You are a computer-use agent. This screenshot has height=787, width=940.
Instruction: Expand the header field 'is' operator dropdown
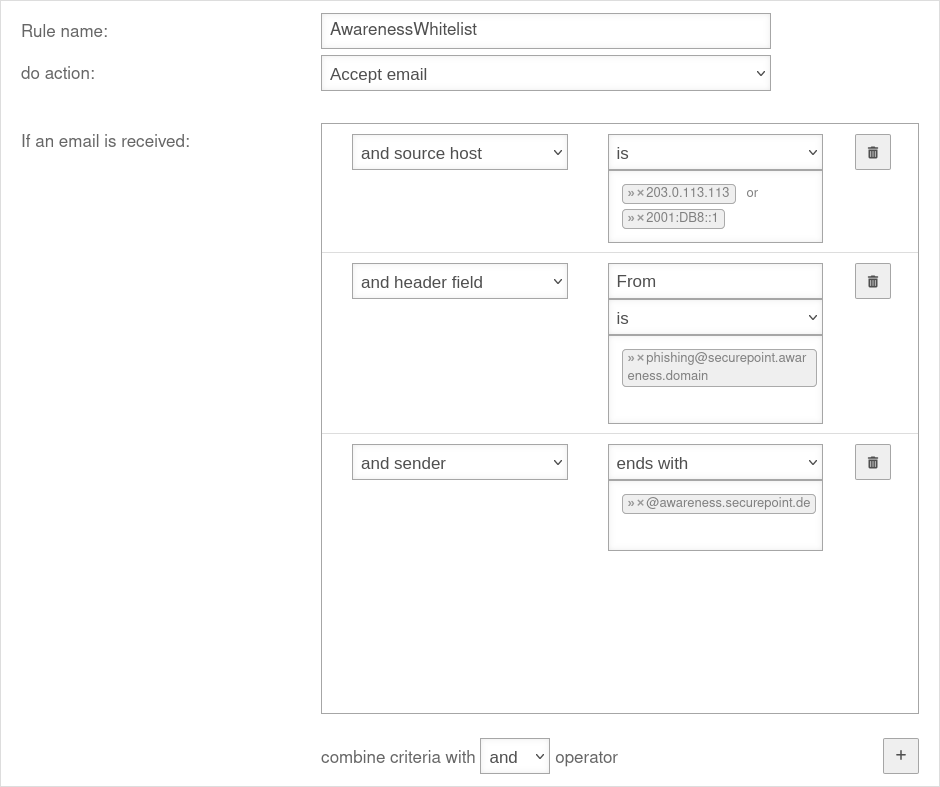tap(715, 317)
